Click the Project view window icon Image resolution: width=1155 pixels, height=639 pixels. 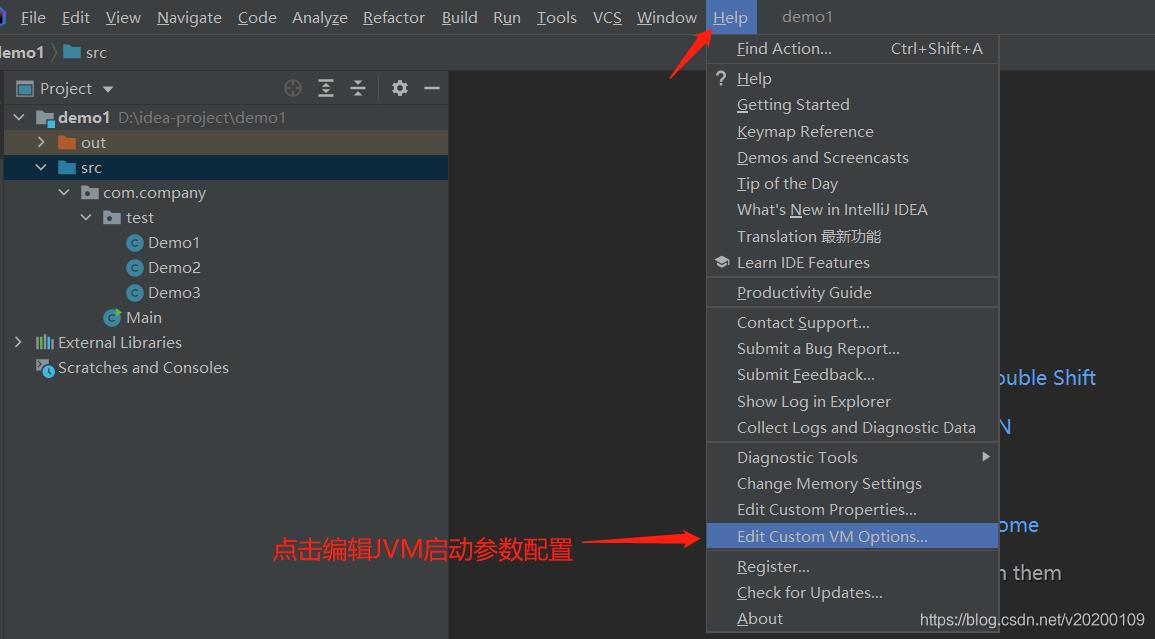25,88
